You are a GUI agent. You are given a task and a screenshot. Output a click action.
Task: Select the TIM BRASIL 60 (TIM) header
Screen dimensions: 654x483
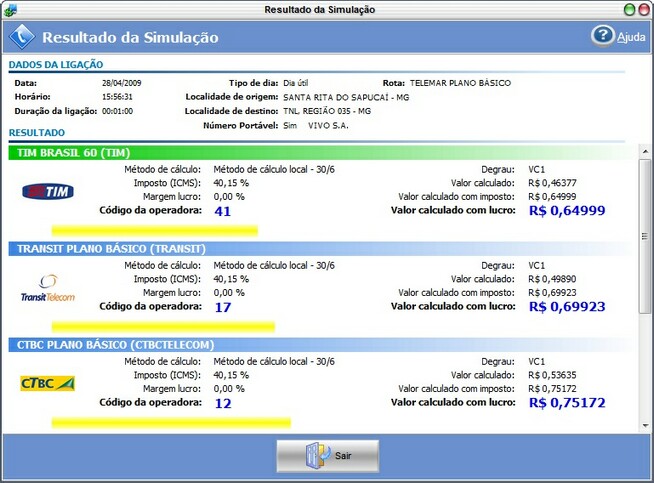click(323, 153)
